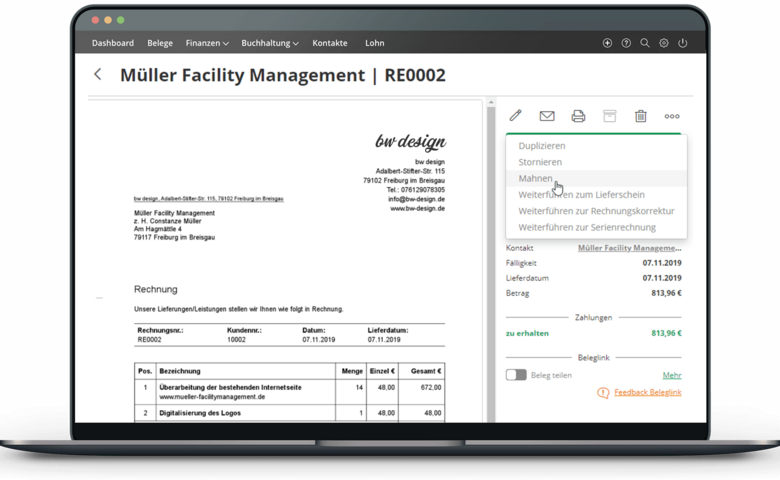
Task: Send invoice via envelope email icon
Action: (x=547, y=116)
